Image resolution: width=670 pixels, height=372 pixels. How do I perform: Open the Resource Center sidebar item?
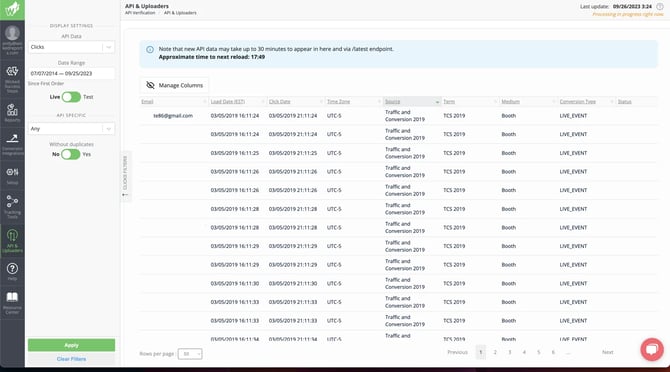coord(12,302)
